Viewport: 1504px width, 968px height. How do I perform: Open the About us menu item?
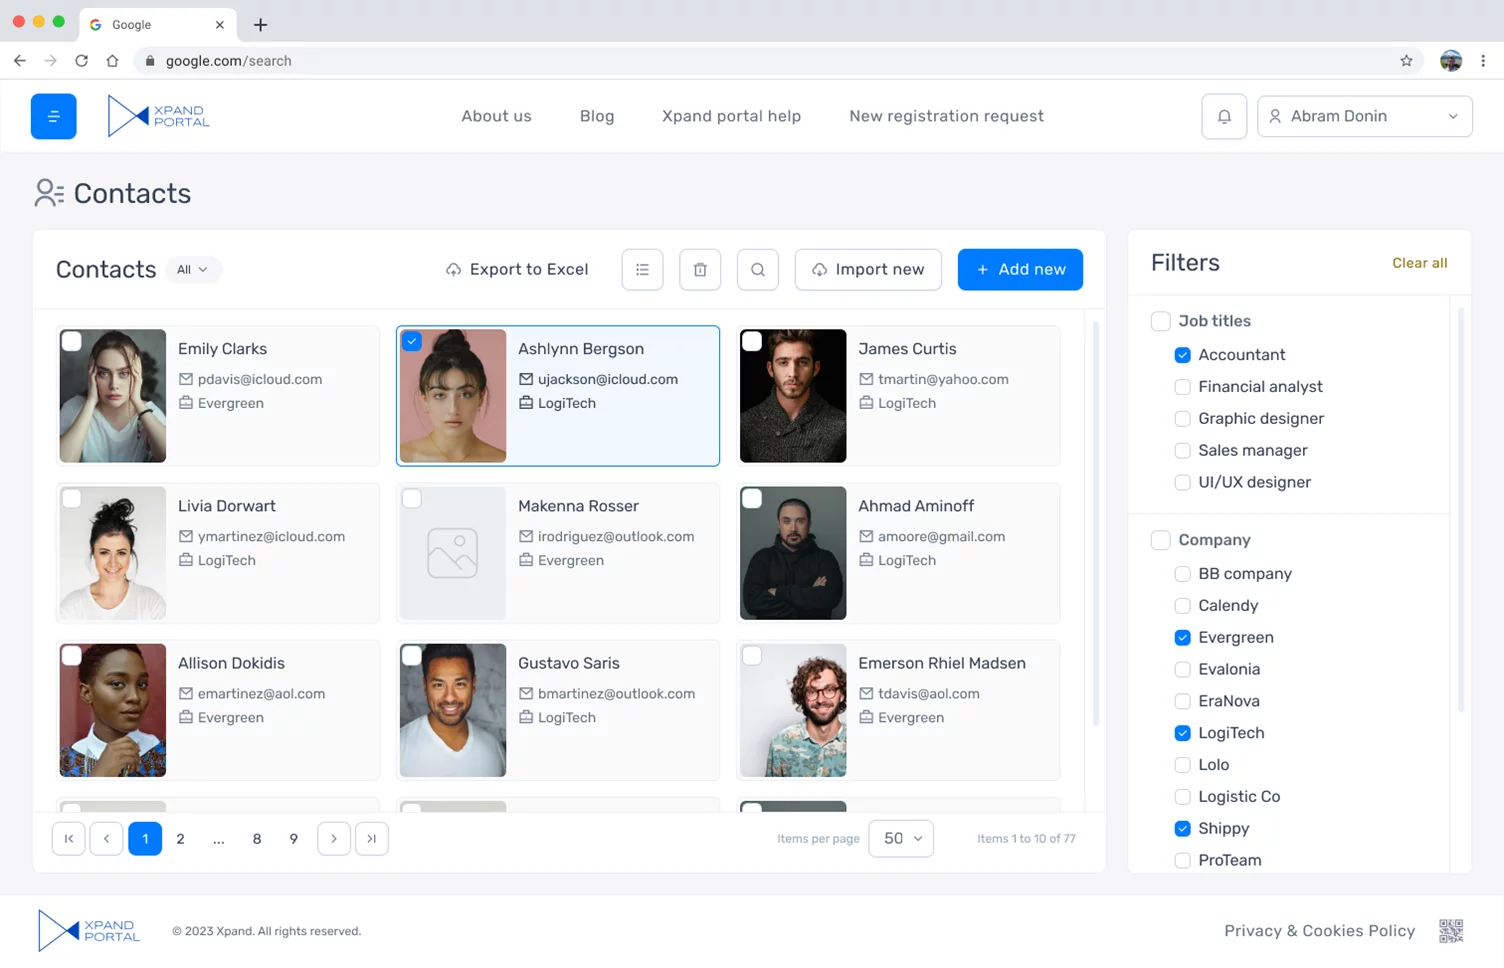click(x=496, y=116)
